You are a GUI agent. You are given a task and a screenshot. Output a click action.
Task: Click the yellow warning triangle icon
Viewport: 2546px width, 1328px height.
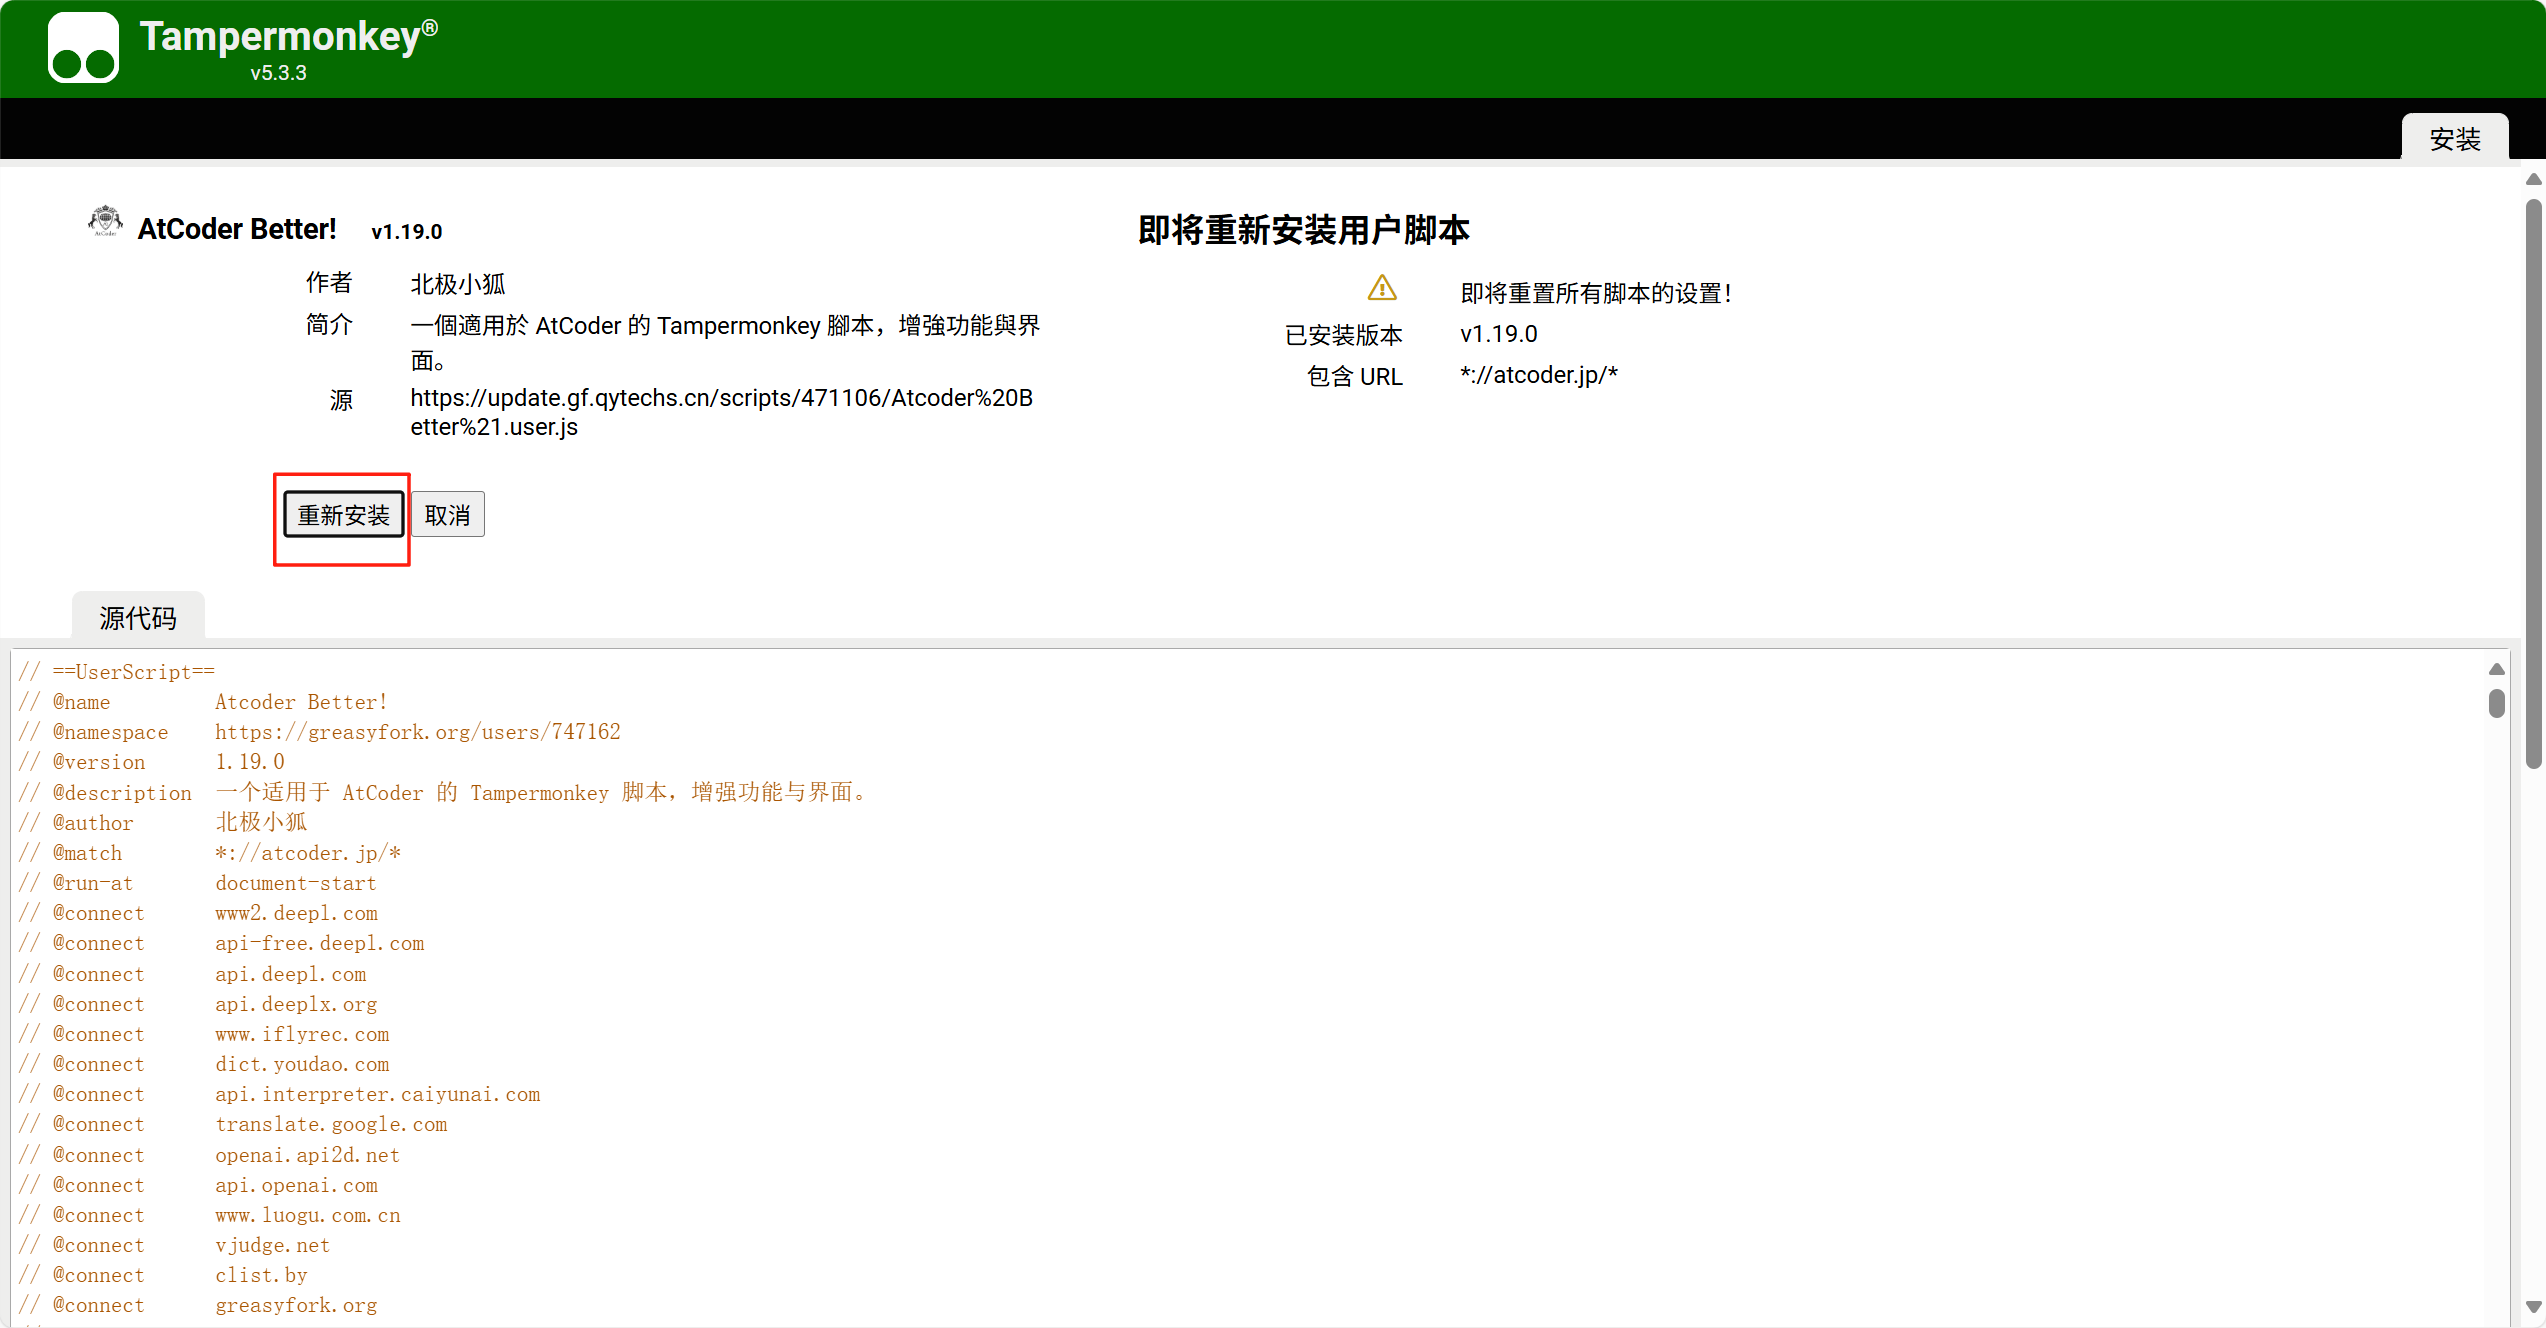coord(1382,289)
